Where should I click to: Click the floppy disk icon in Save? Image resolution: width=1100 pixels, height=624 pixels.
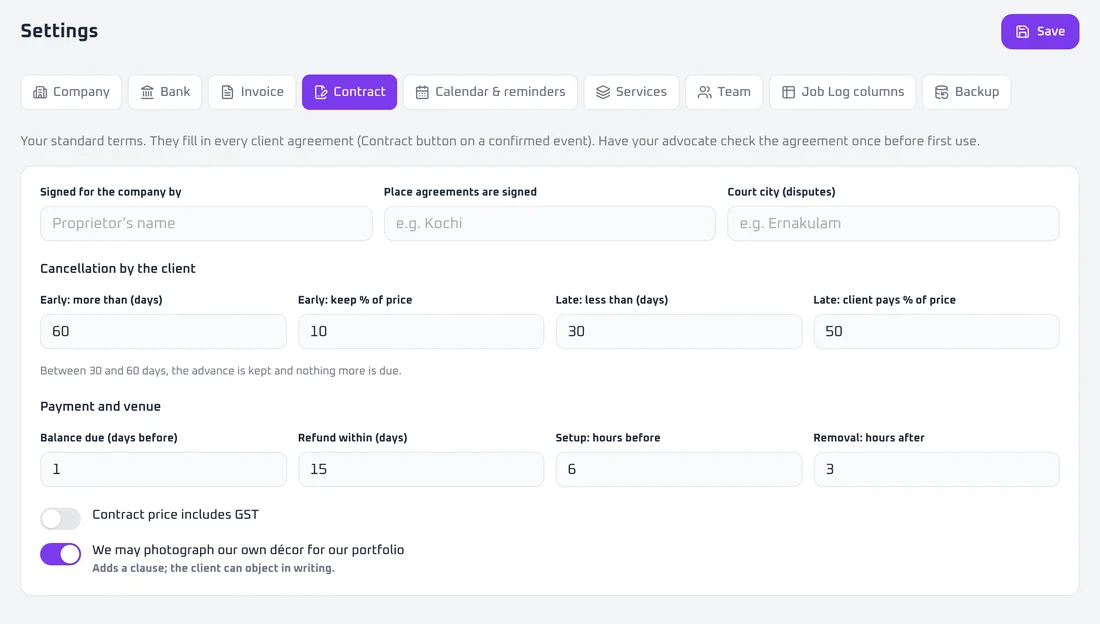click(1022, 32)
